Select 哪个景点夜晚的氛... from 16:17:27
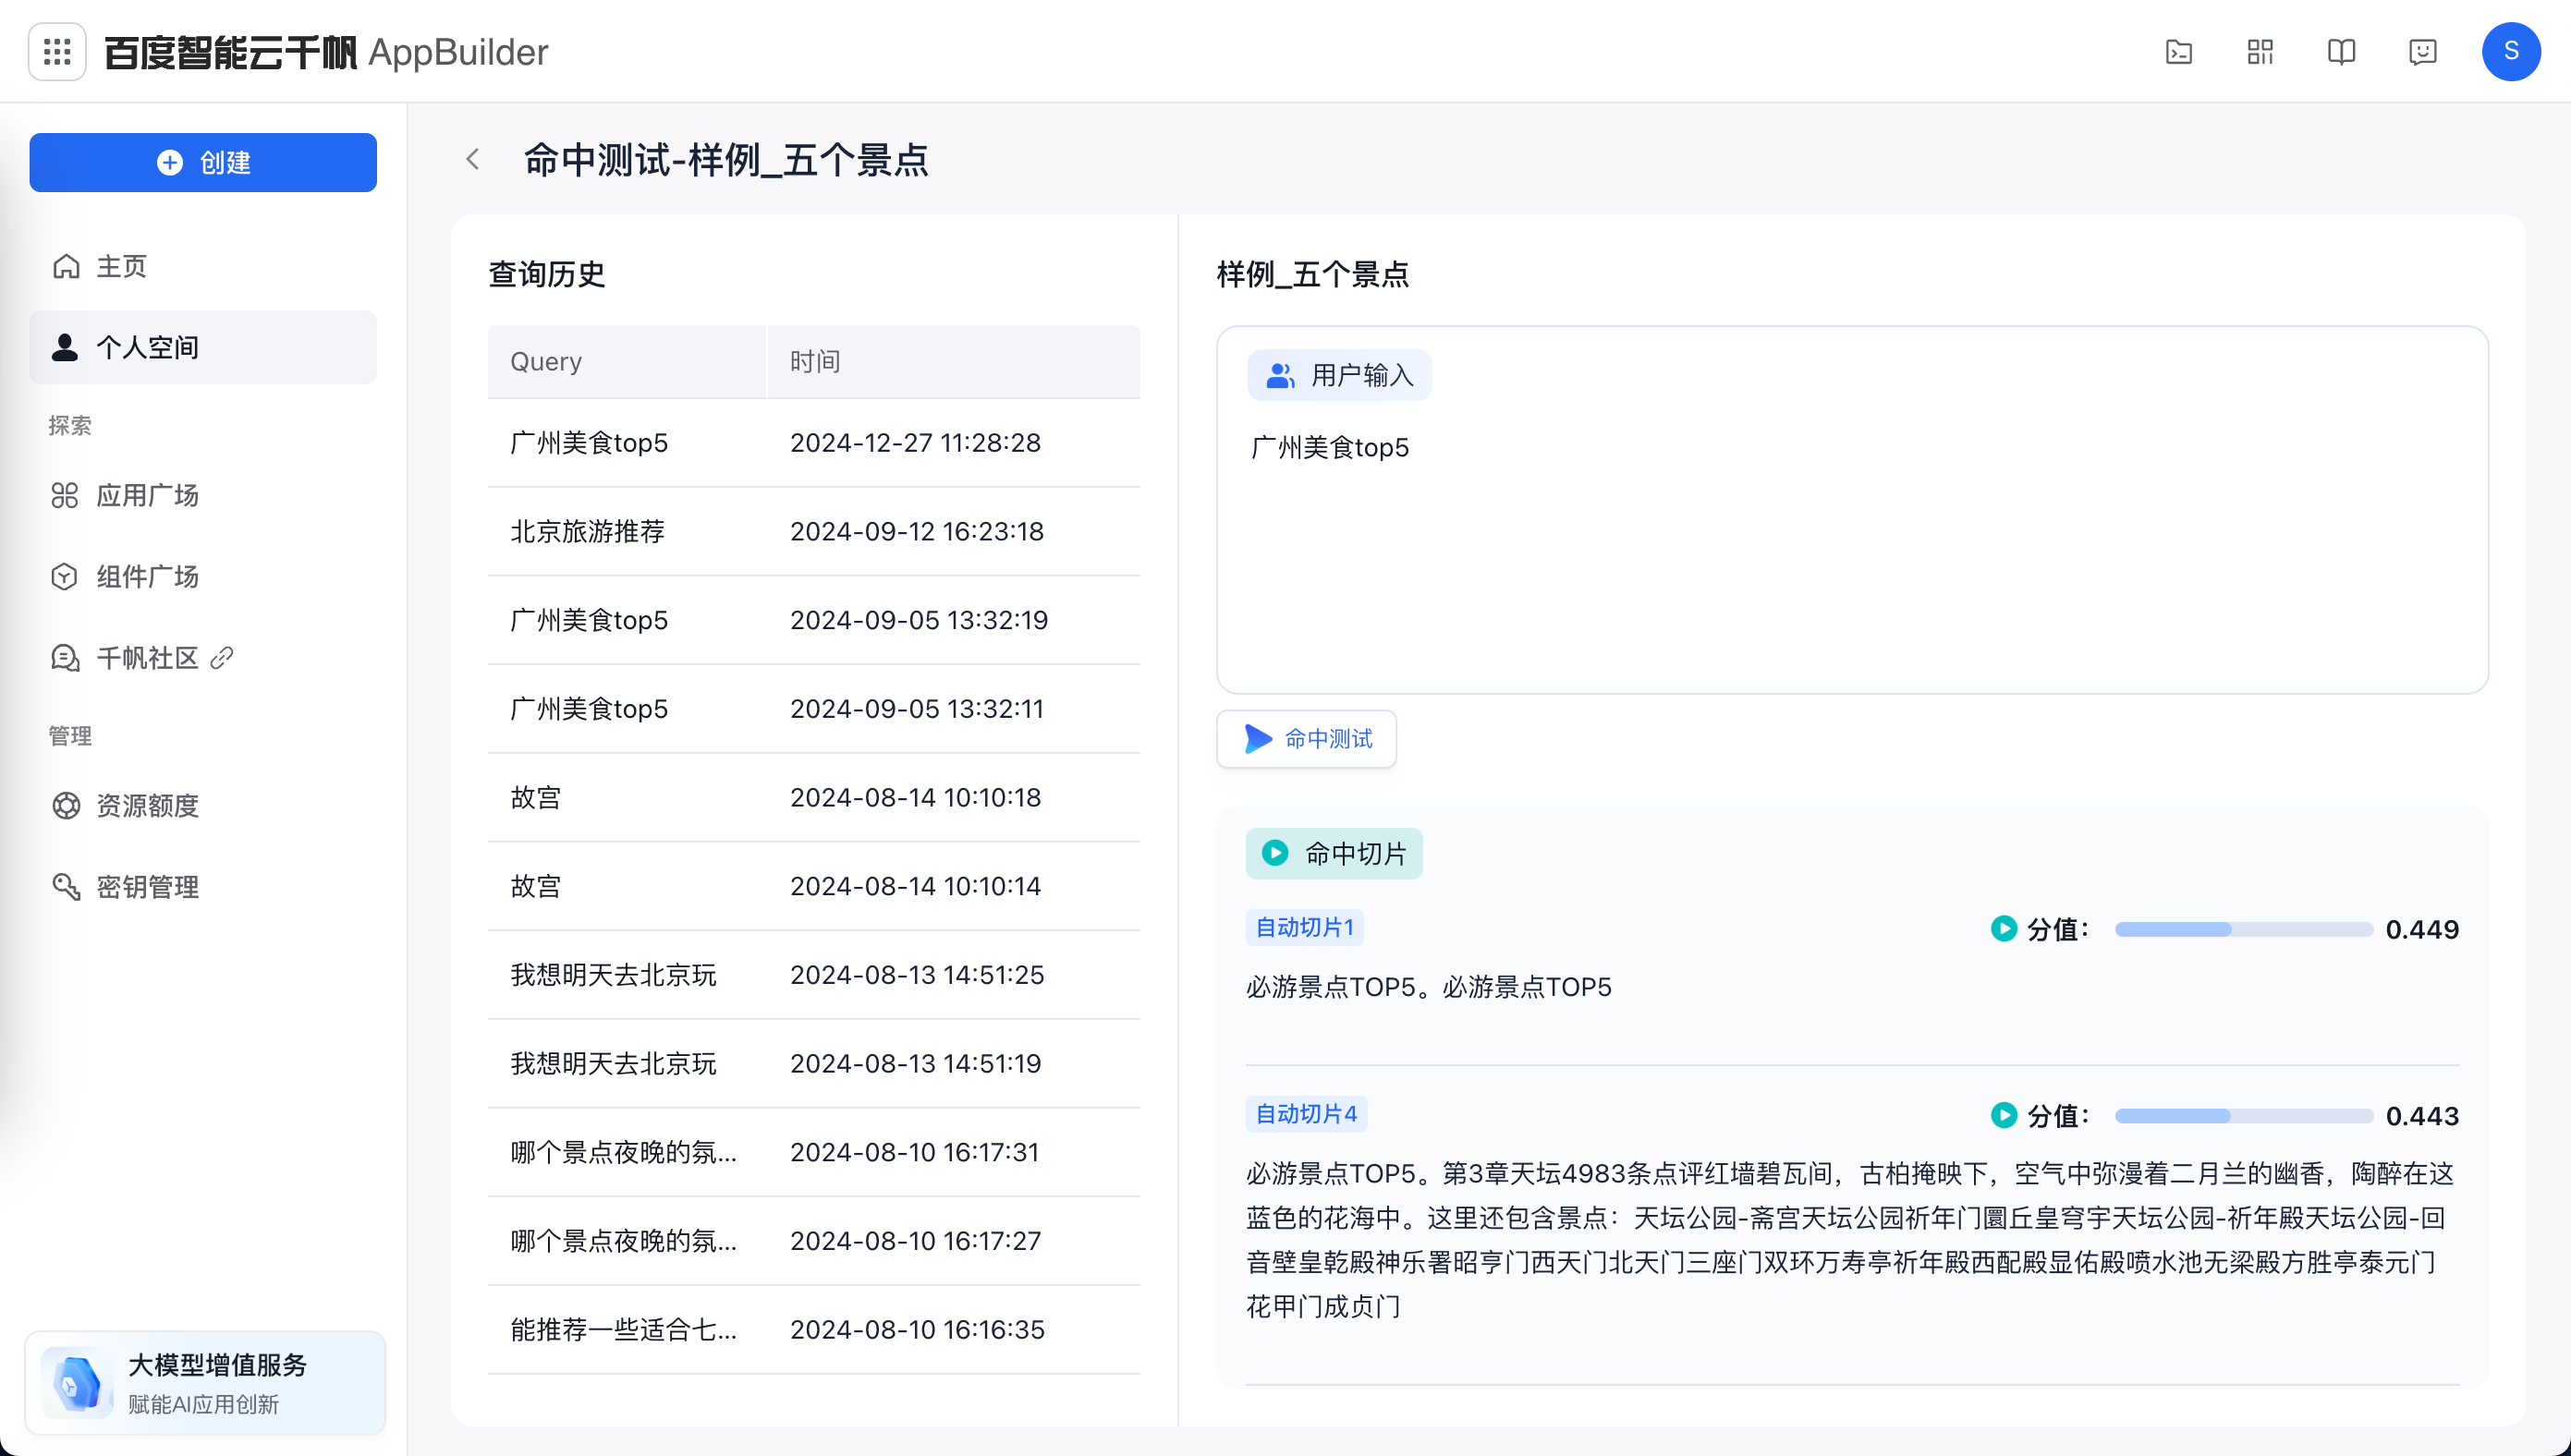Viewport: 2571px width, 1456px height. 813,1241
